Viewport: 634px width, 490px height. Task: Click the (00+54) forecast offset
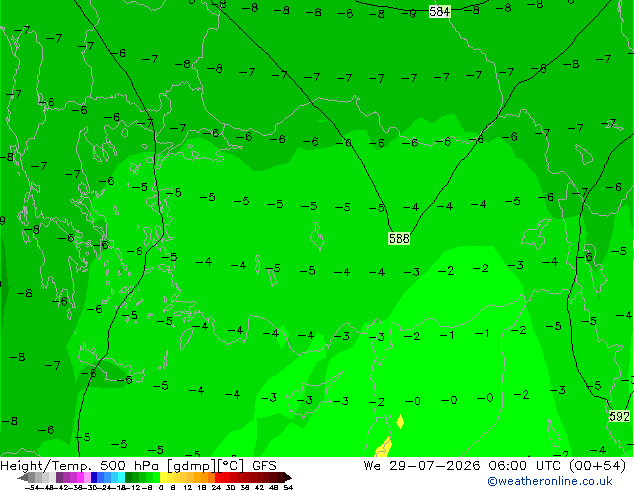[598, 466]
